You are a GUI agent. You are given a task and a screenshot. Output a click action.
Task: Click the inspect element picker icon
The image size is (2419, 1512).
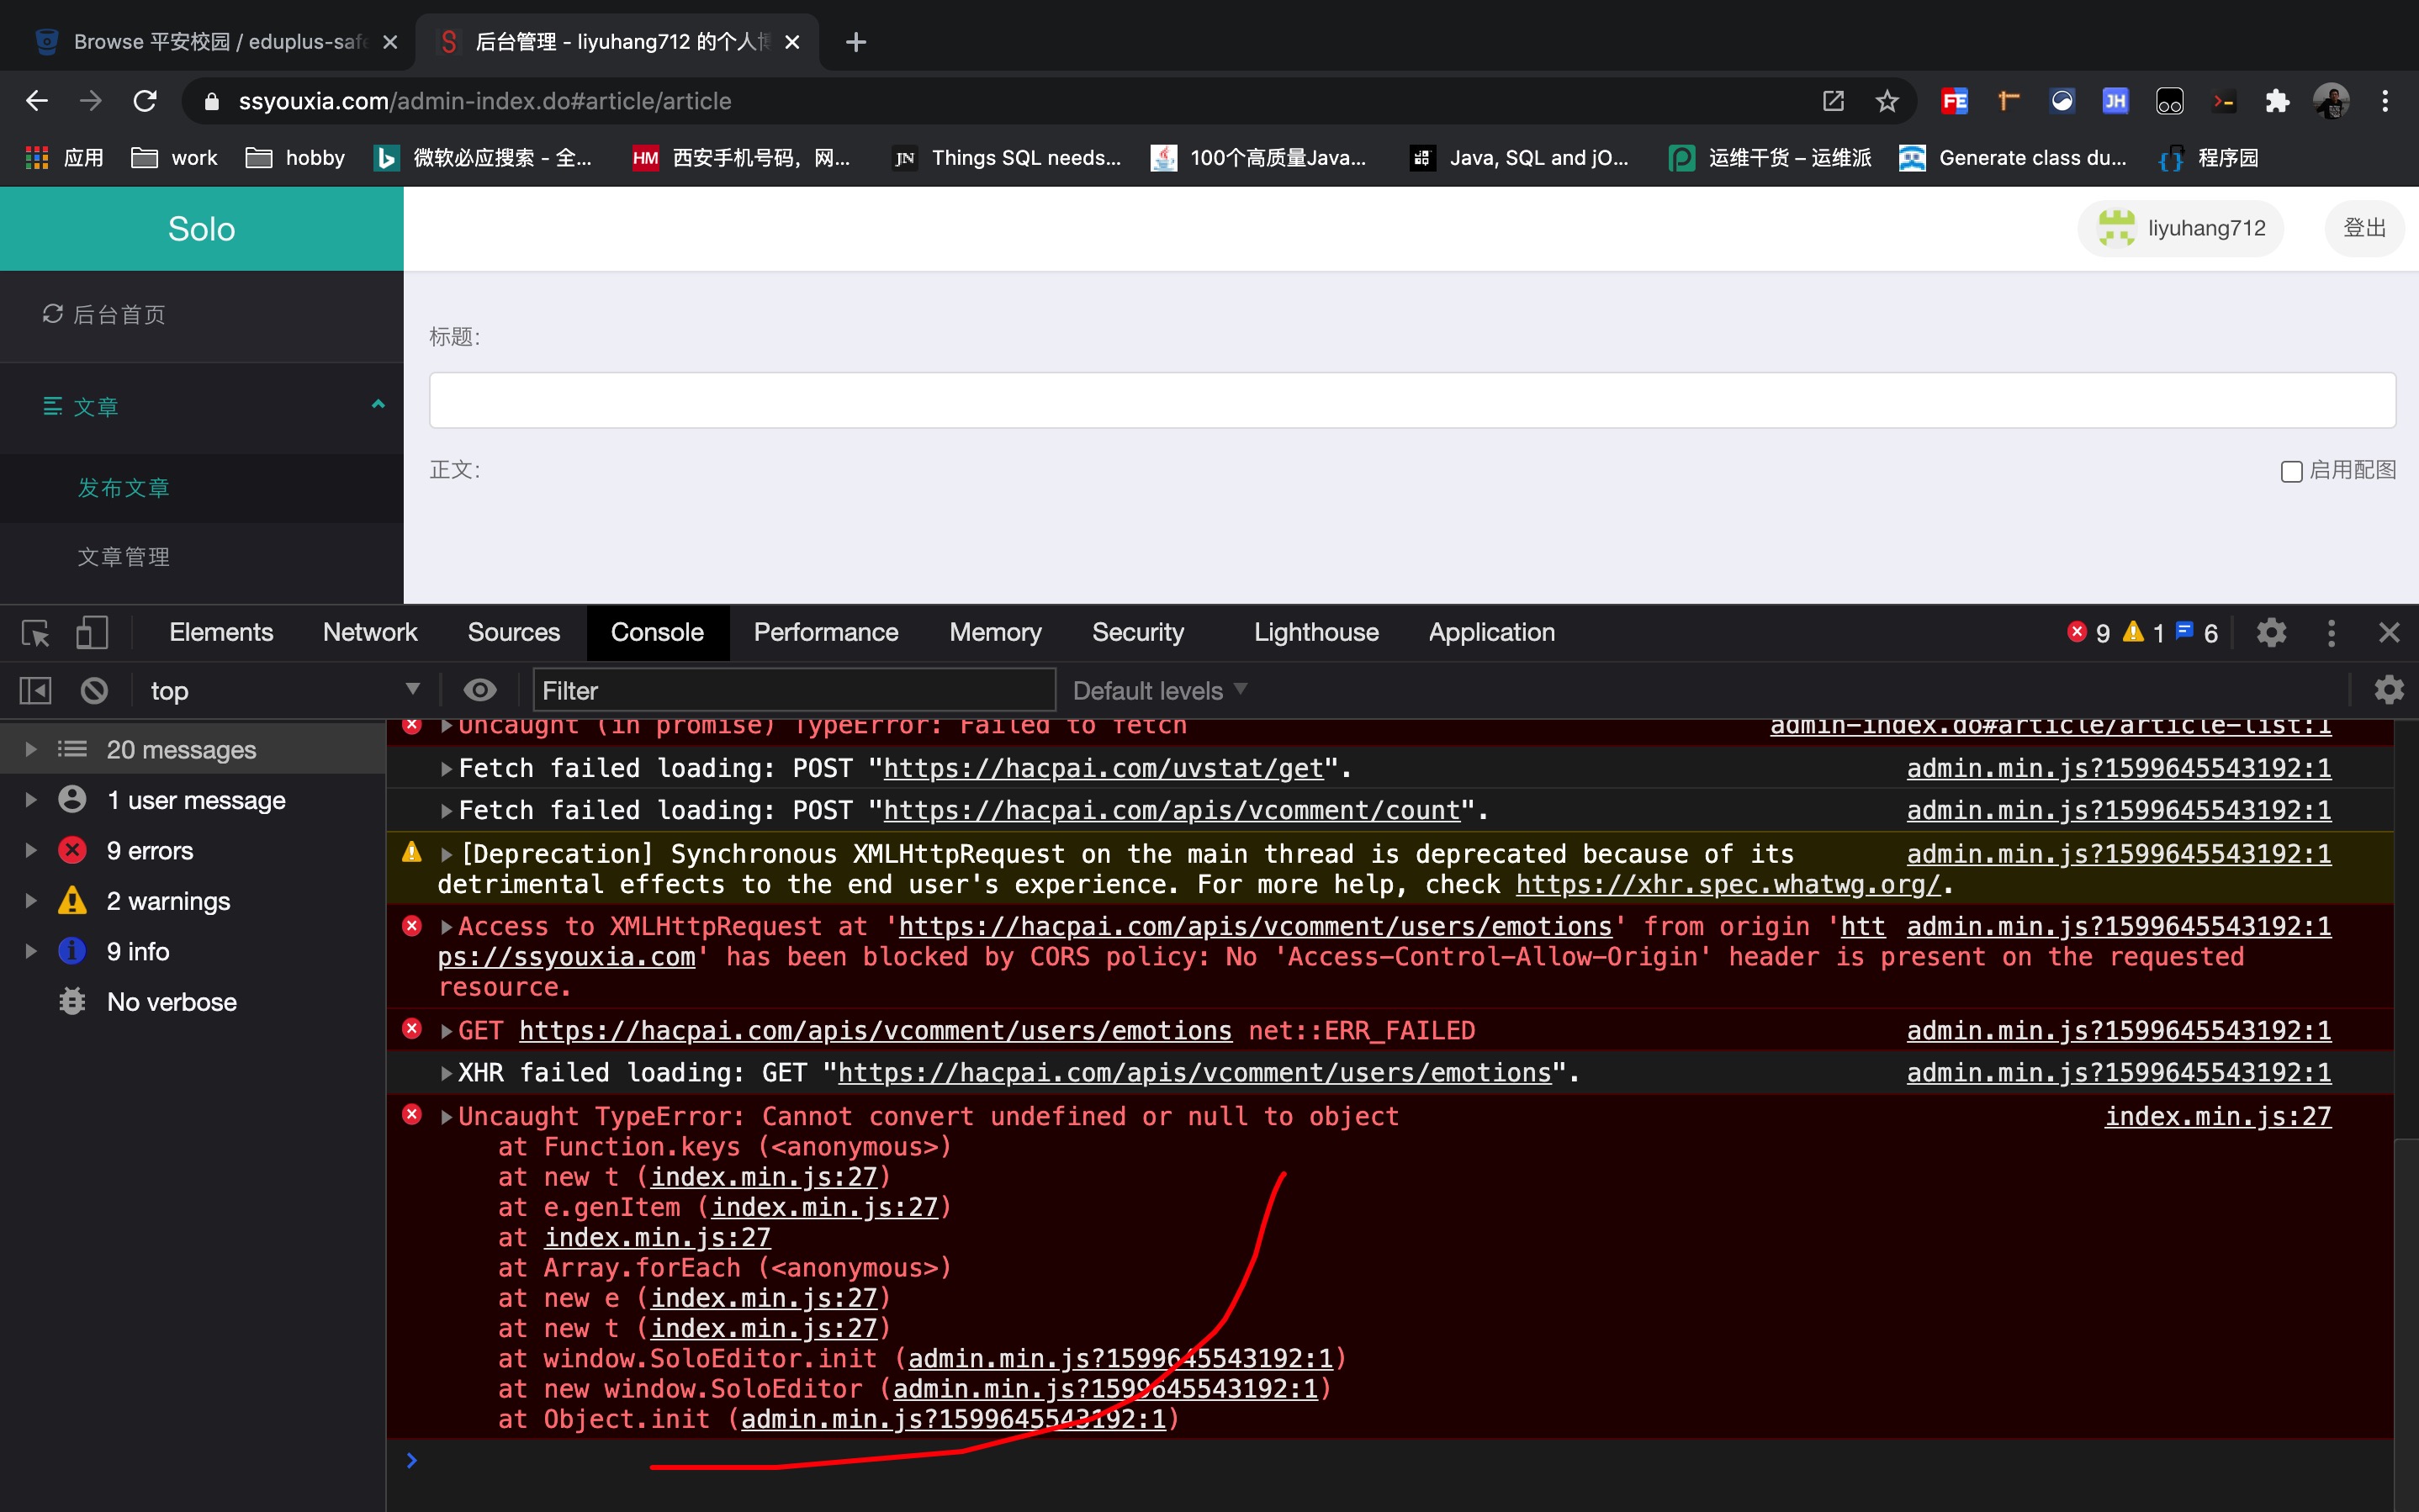[x=36, y=633]
